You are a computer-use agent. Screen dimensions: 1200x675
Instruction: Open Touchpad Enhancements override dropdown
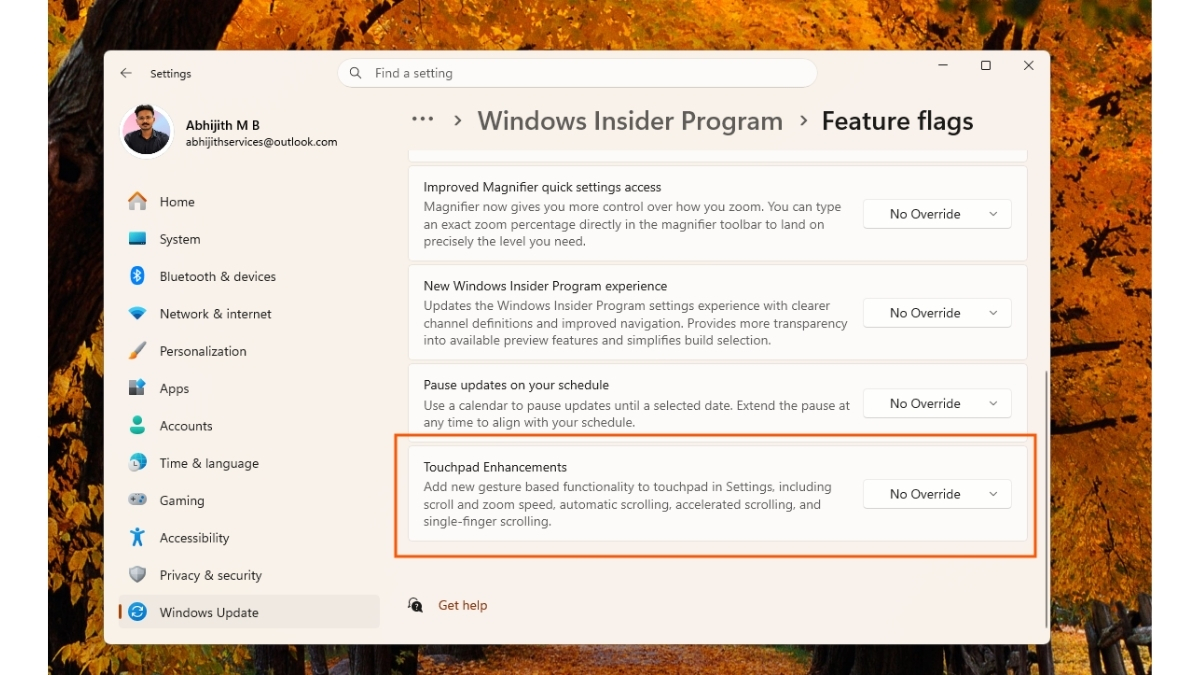click(x=937, y=494)
